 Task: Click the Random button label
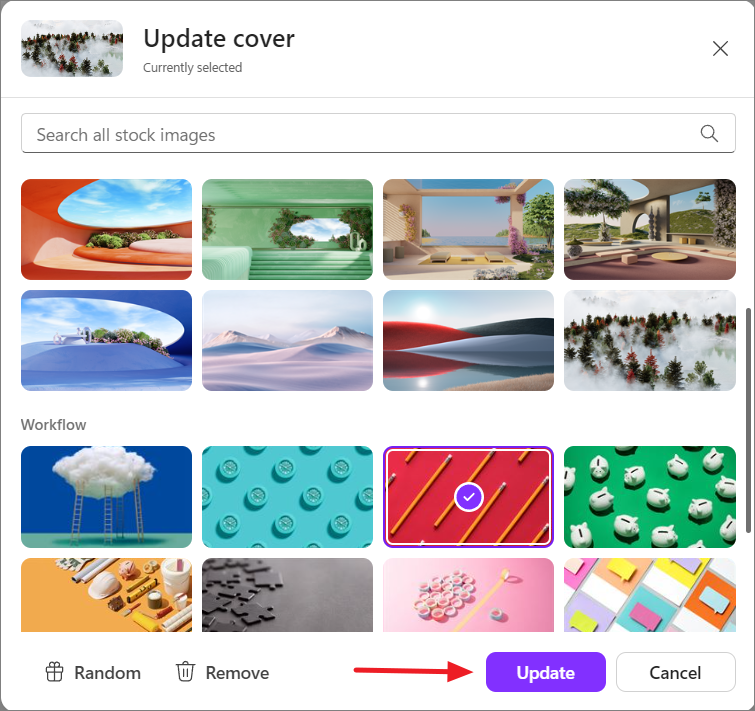(107, 673)
